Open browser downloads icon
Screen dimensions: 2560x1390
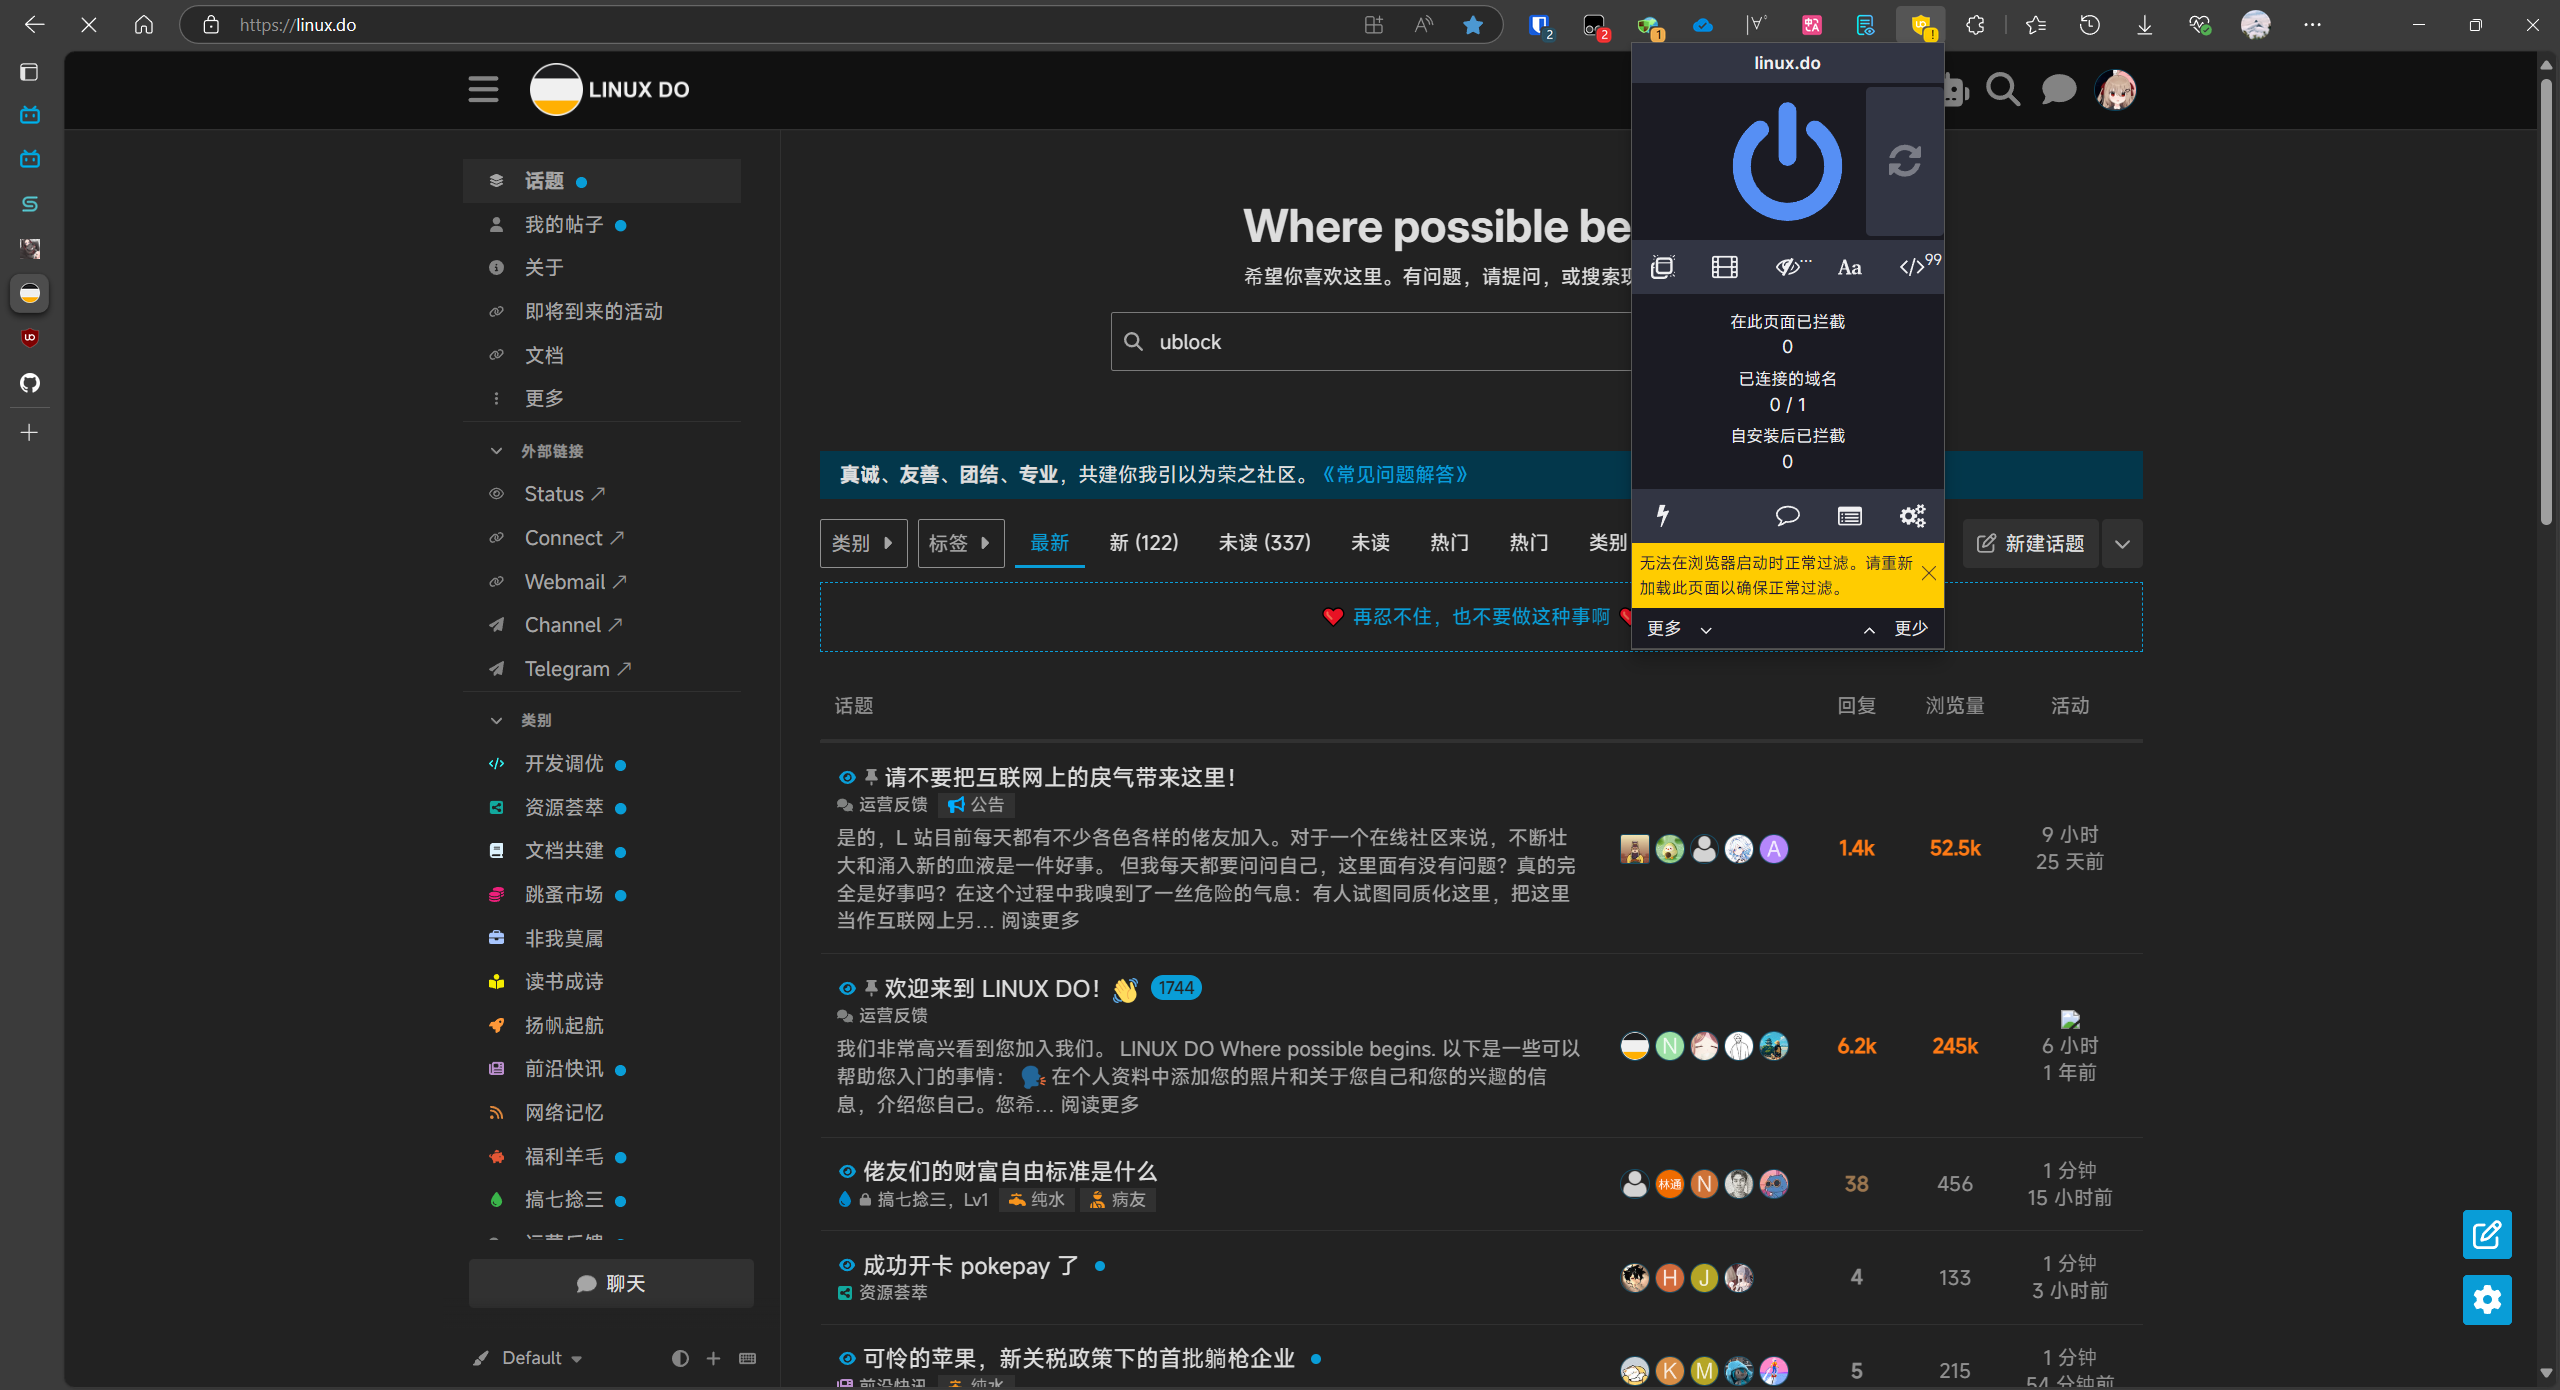pyautogui.click(x=2144, y=25)
